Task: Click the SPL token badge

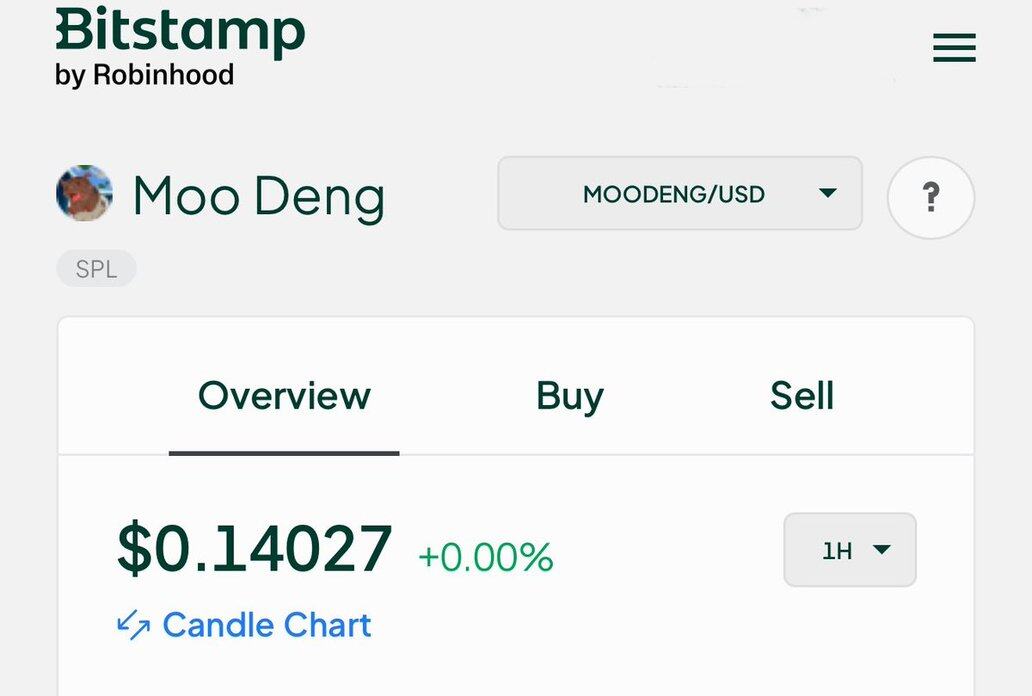Action: (96, 269)
